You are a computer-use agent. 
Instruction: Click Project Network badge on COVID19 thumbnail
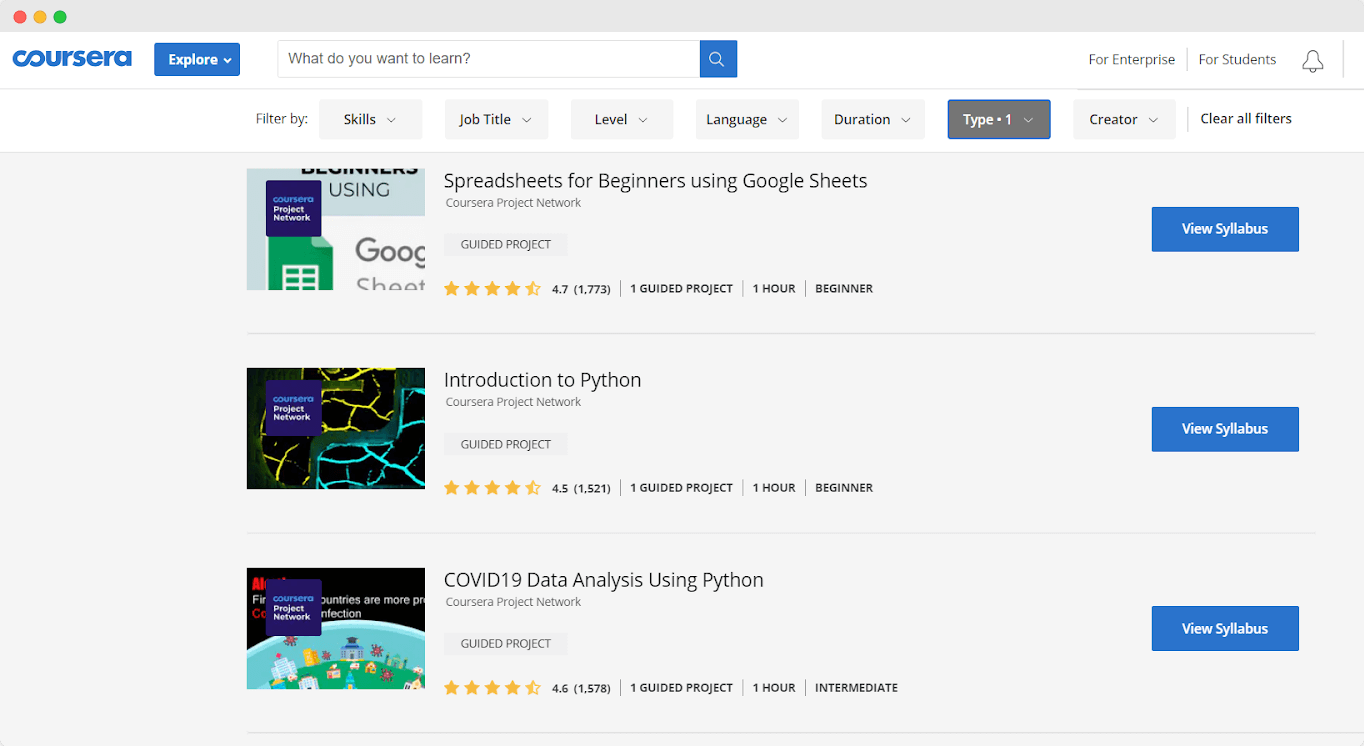293,608
